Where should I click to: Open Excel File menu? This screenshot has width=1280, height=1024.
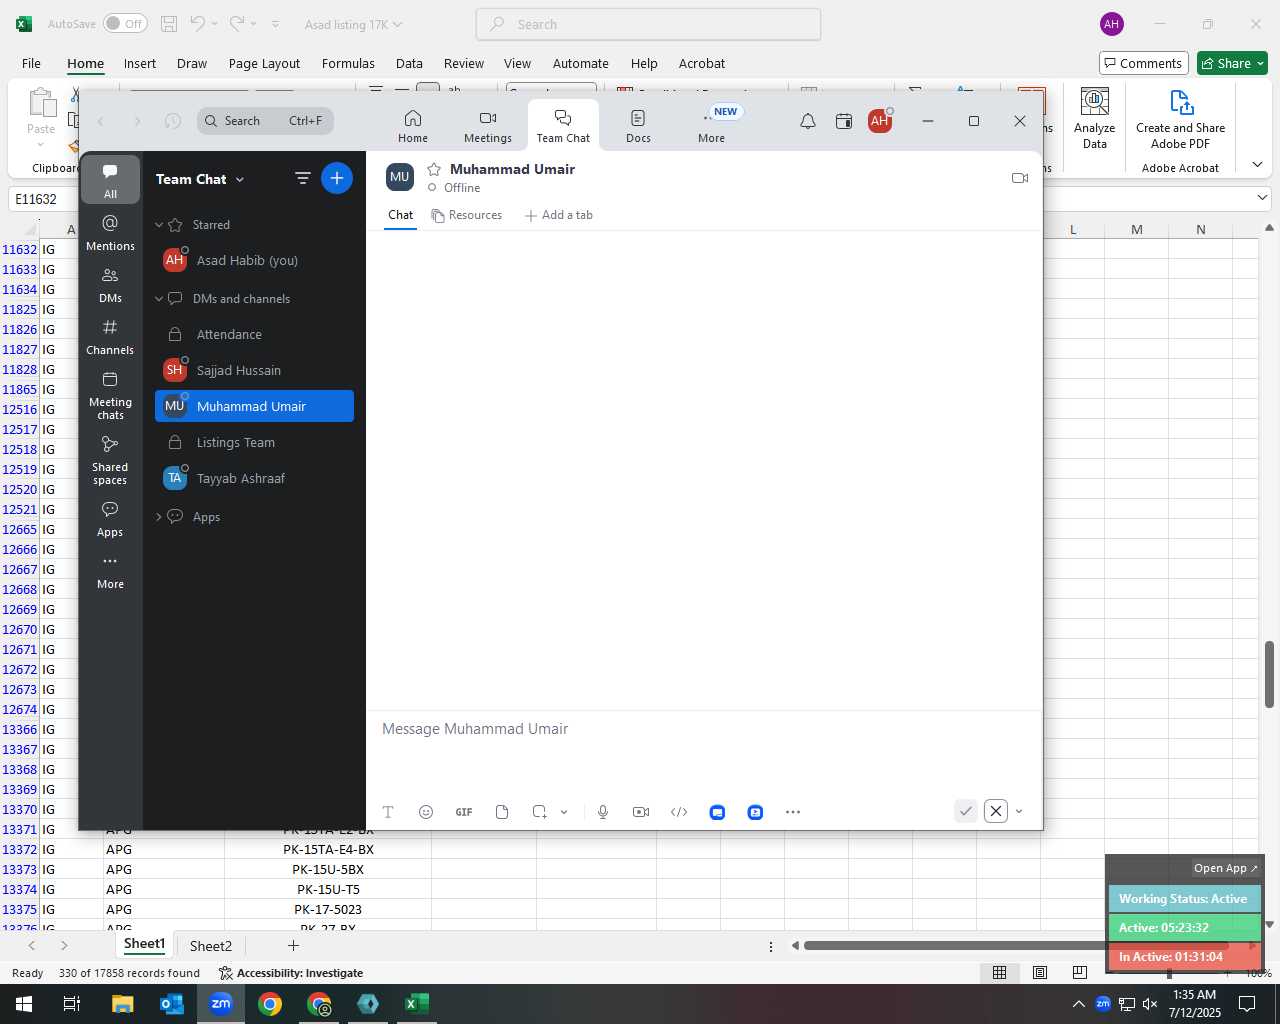tap(31, 63)
